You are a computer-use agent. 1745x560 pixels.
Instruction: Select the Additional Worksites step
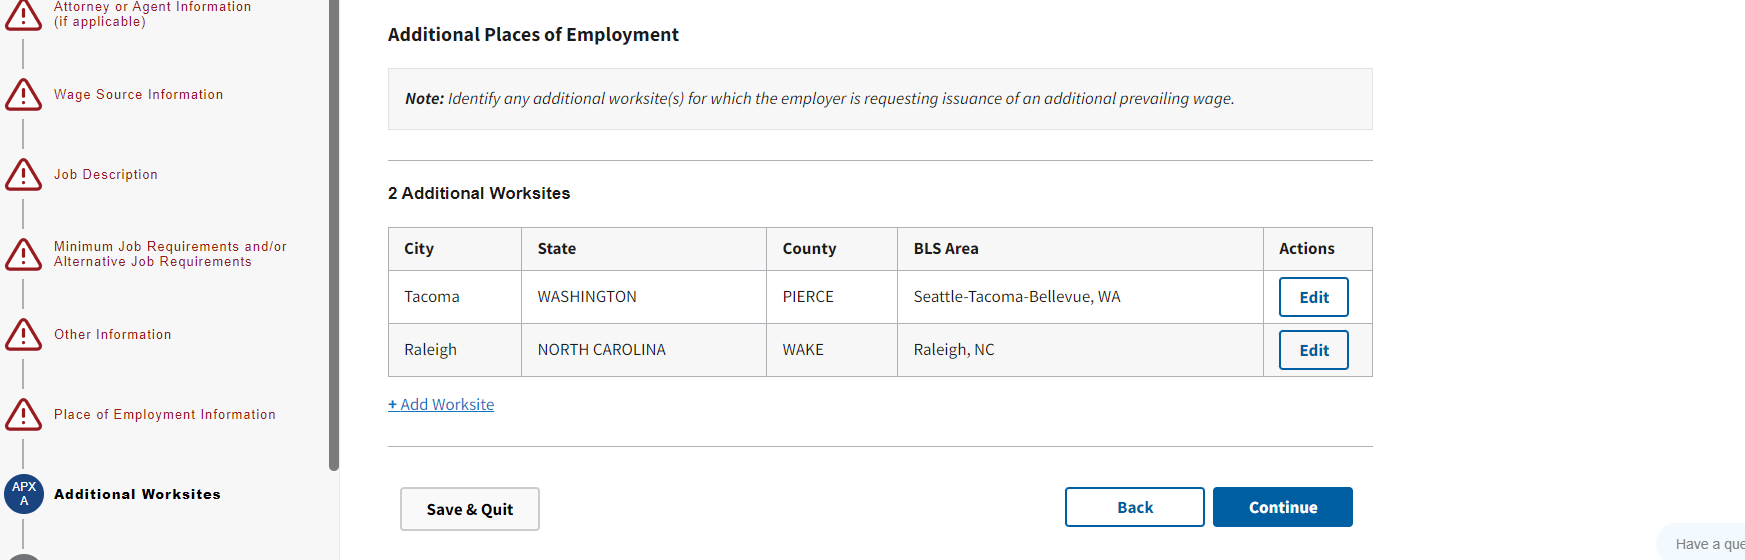coord(137,495)
